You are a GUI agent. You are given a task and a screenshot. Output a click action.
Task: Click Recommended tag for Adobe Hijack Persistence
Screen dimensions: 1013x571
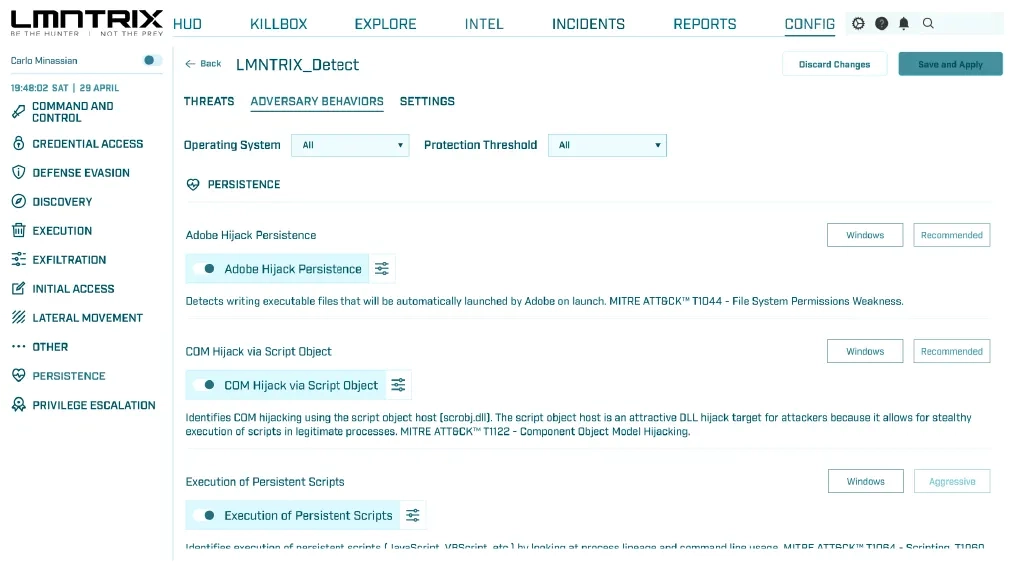[952, 235]
